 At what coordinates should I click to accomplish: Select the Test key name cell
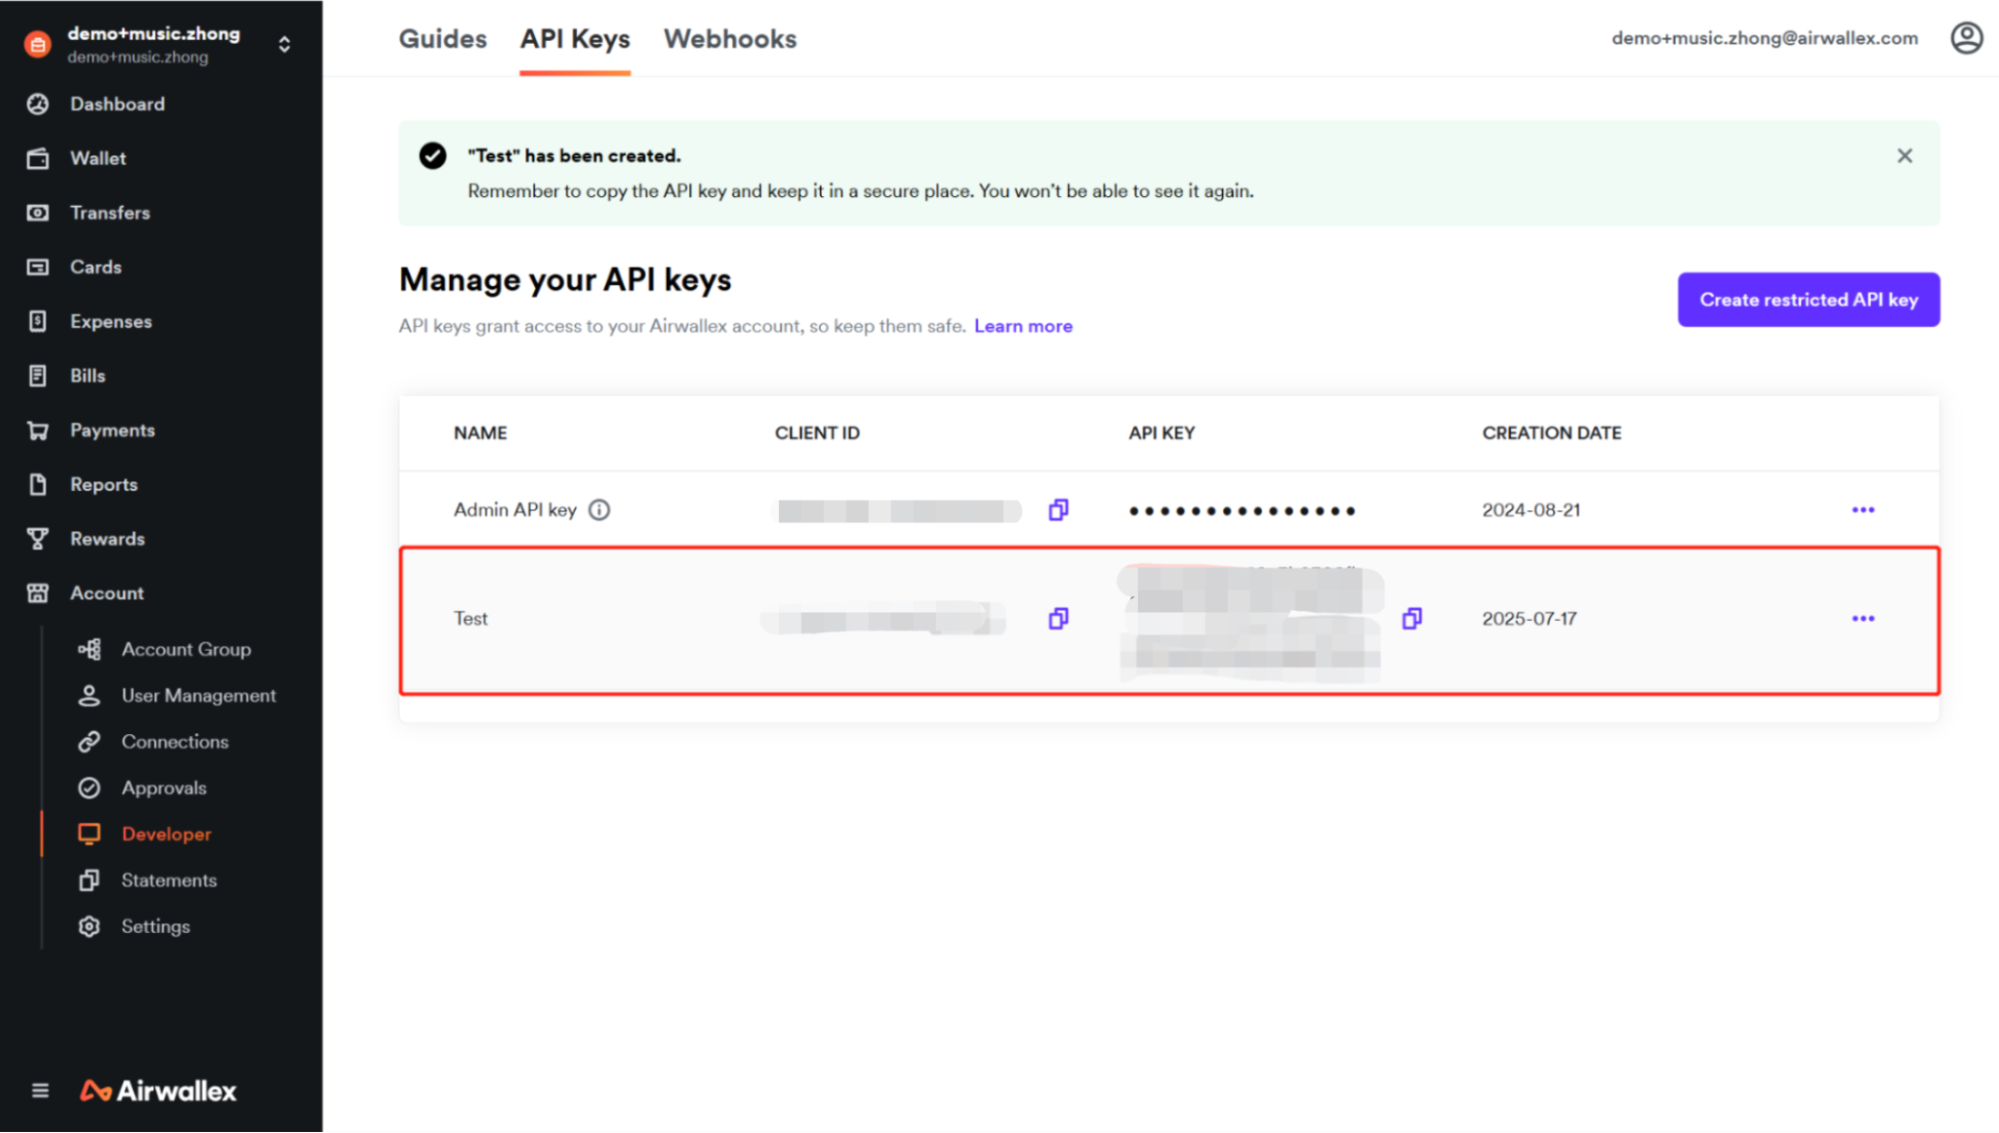[x=470, y=618]
